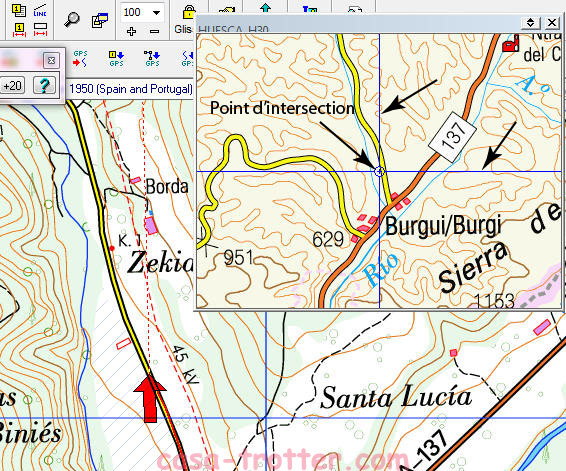The width and height of the screenshot is (566, 471).
Task: Click the Glis label under the padlock
Action: [183, 29]
